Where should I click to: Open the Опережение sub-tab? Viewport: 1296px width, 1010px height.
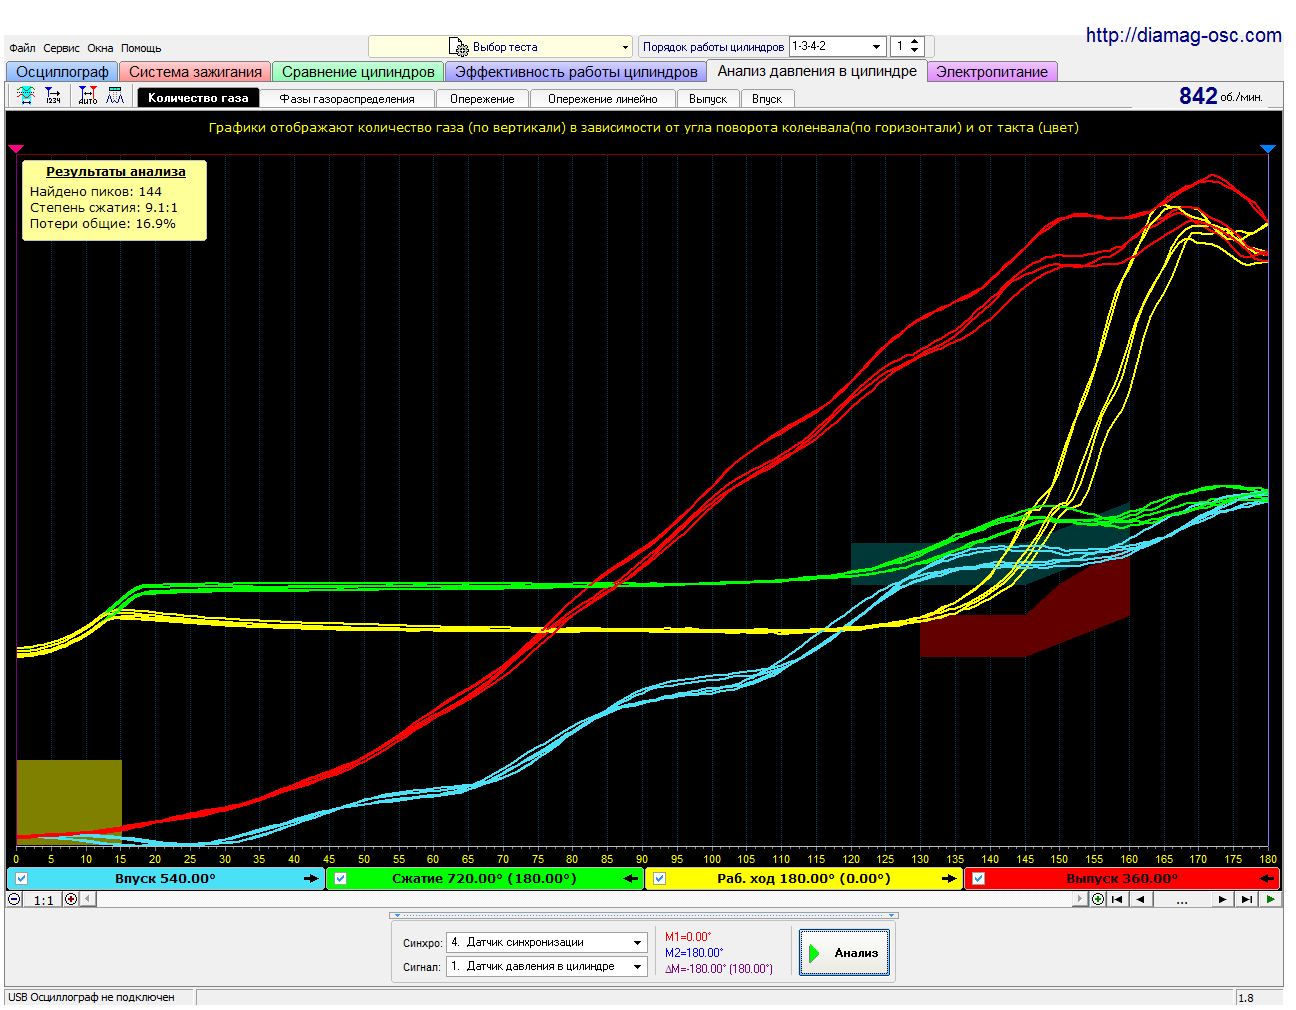point(482,99)
